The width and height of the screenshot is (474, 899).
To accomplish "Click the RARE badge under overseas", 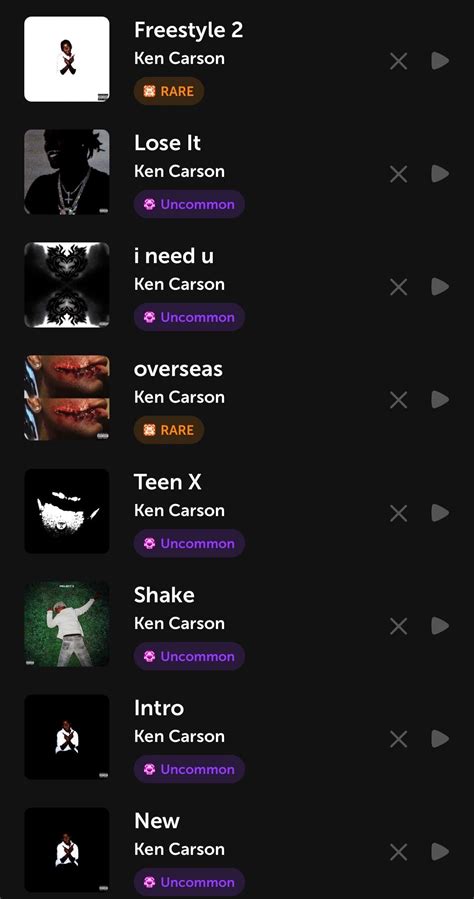I will (x=169, y=430).
